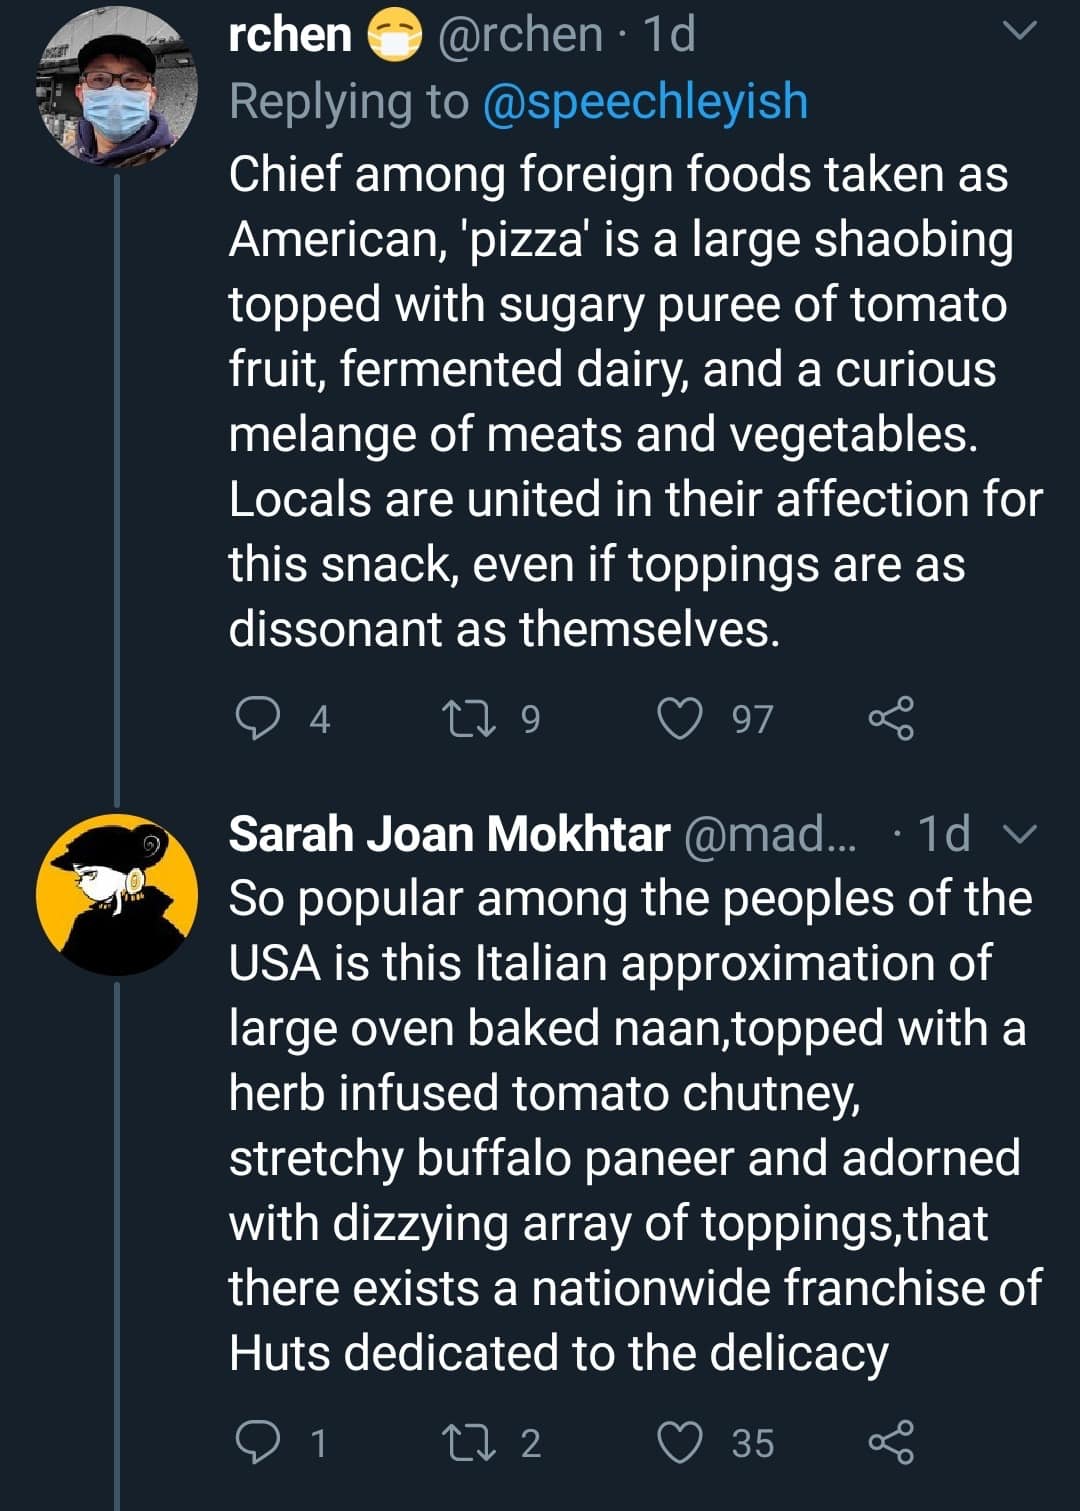
Task: Click the rchen display name
Action: point(290,35)
